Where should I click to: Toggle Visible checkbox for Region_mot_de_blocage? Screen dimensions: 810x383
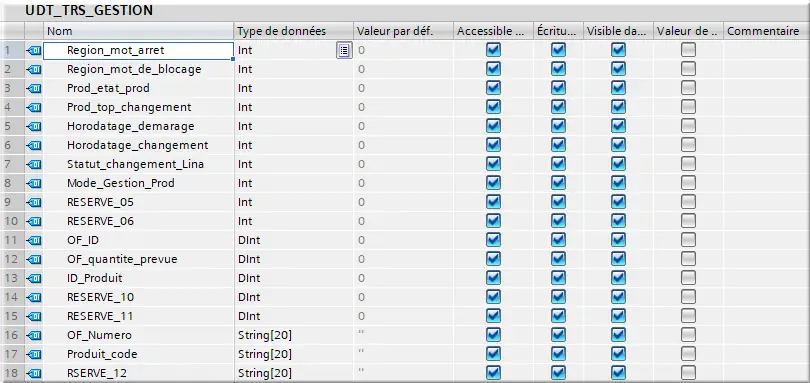[618, 69]
